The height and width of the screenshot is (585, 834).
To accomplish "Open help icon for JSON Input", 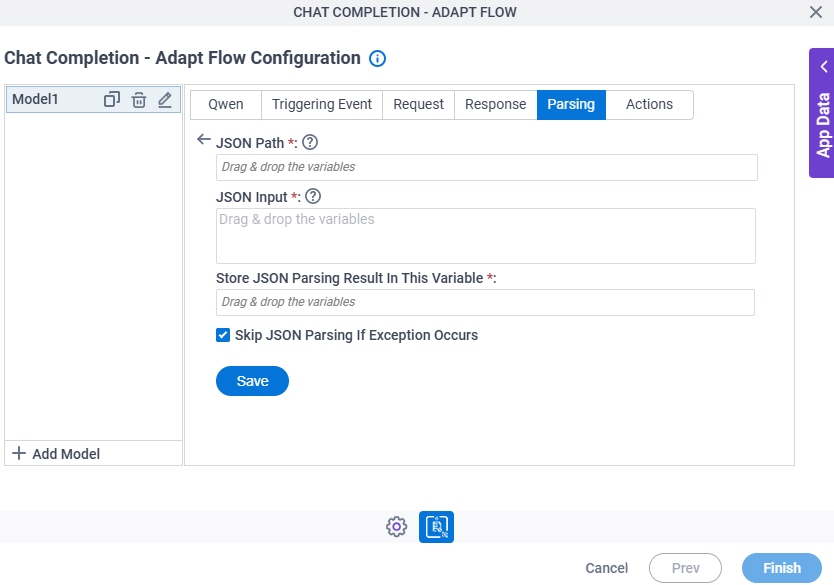I will point(313,196).
